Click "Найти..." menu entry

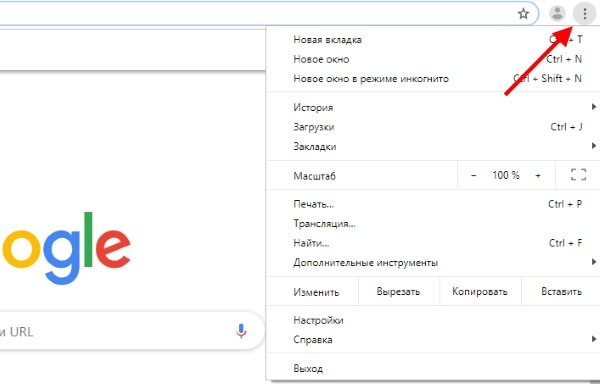coord(433,243)
